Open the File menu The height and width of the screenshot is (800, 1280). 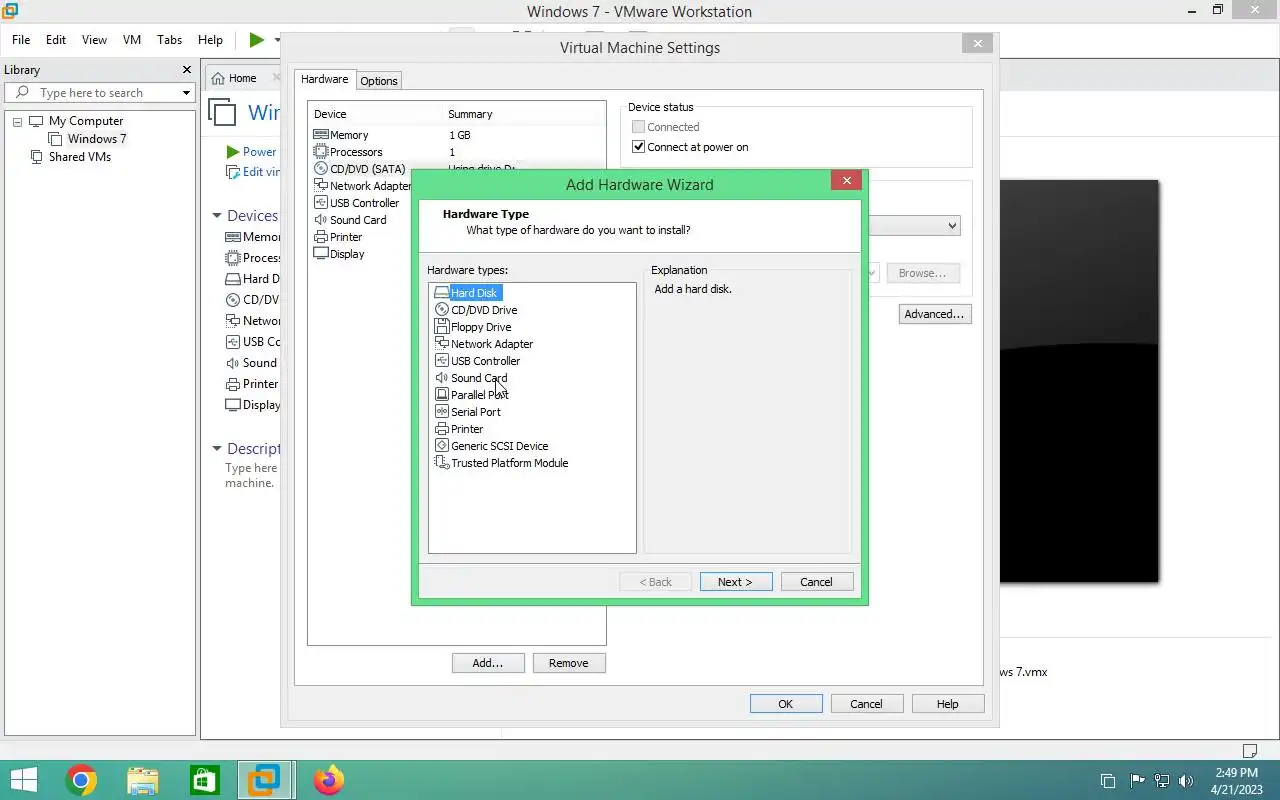21,40
